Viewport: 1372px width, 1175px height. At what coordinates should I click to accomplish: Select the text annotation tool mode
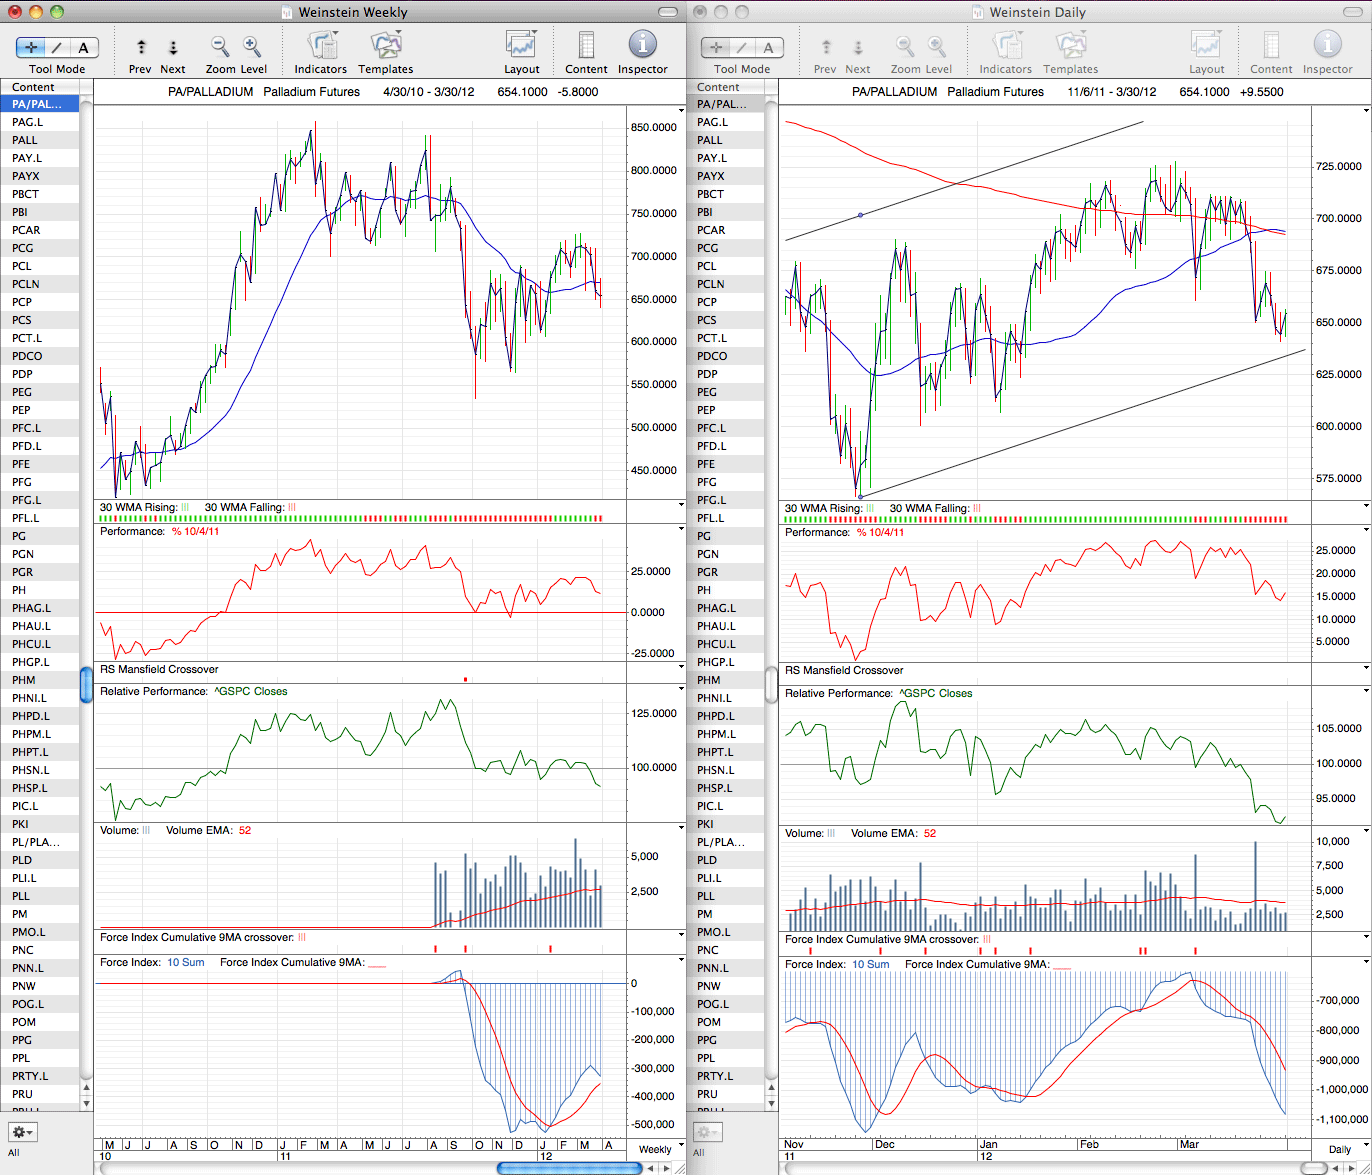pyautogui.click(x=84, y=48)
